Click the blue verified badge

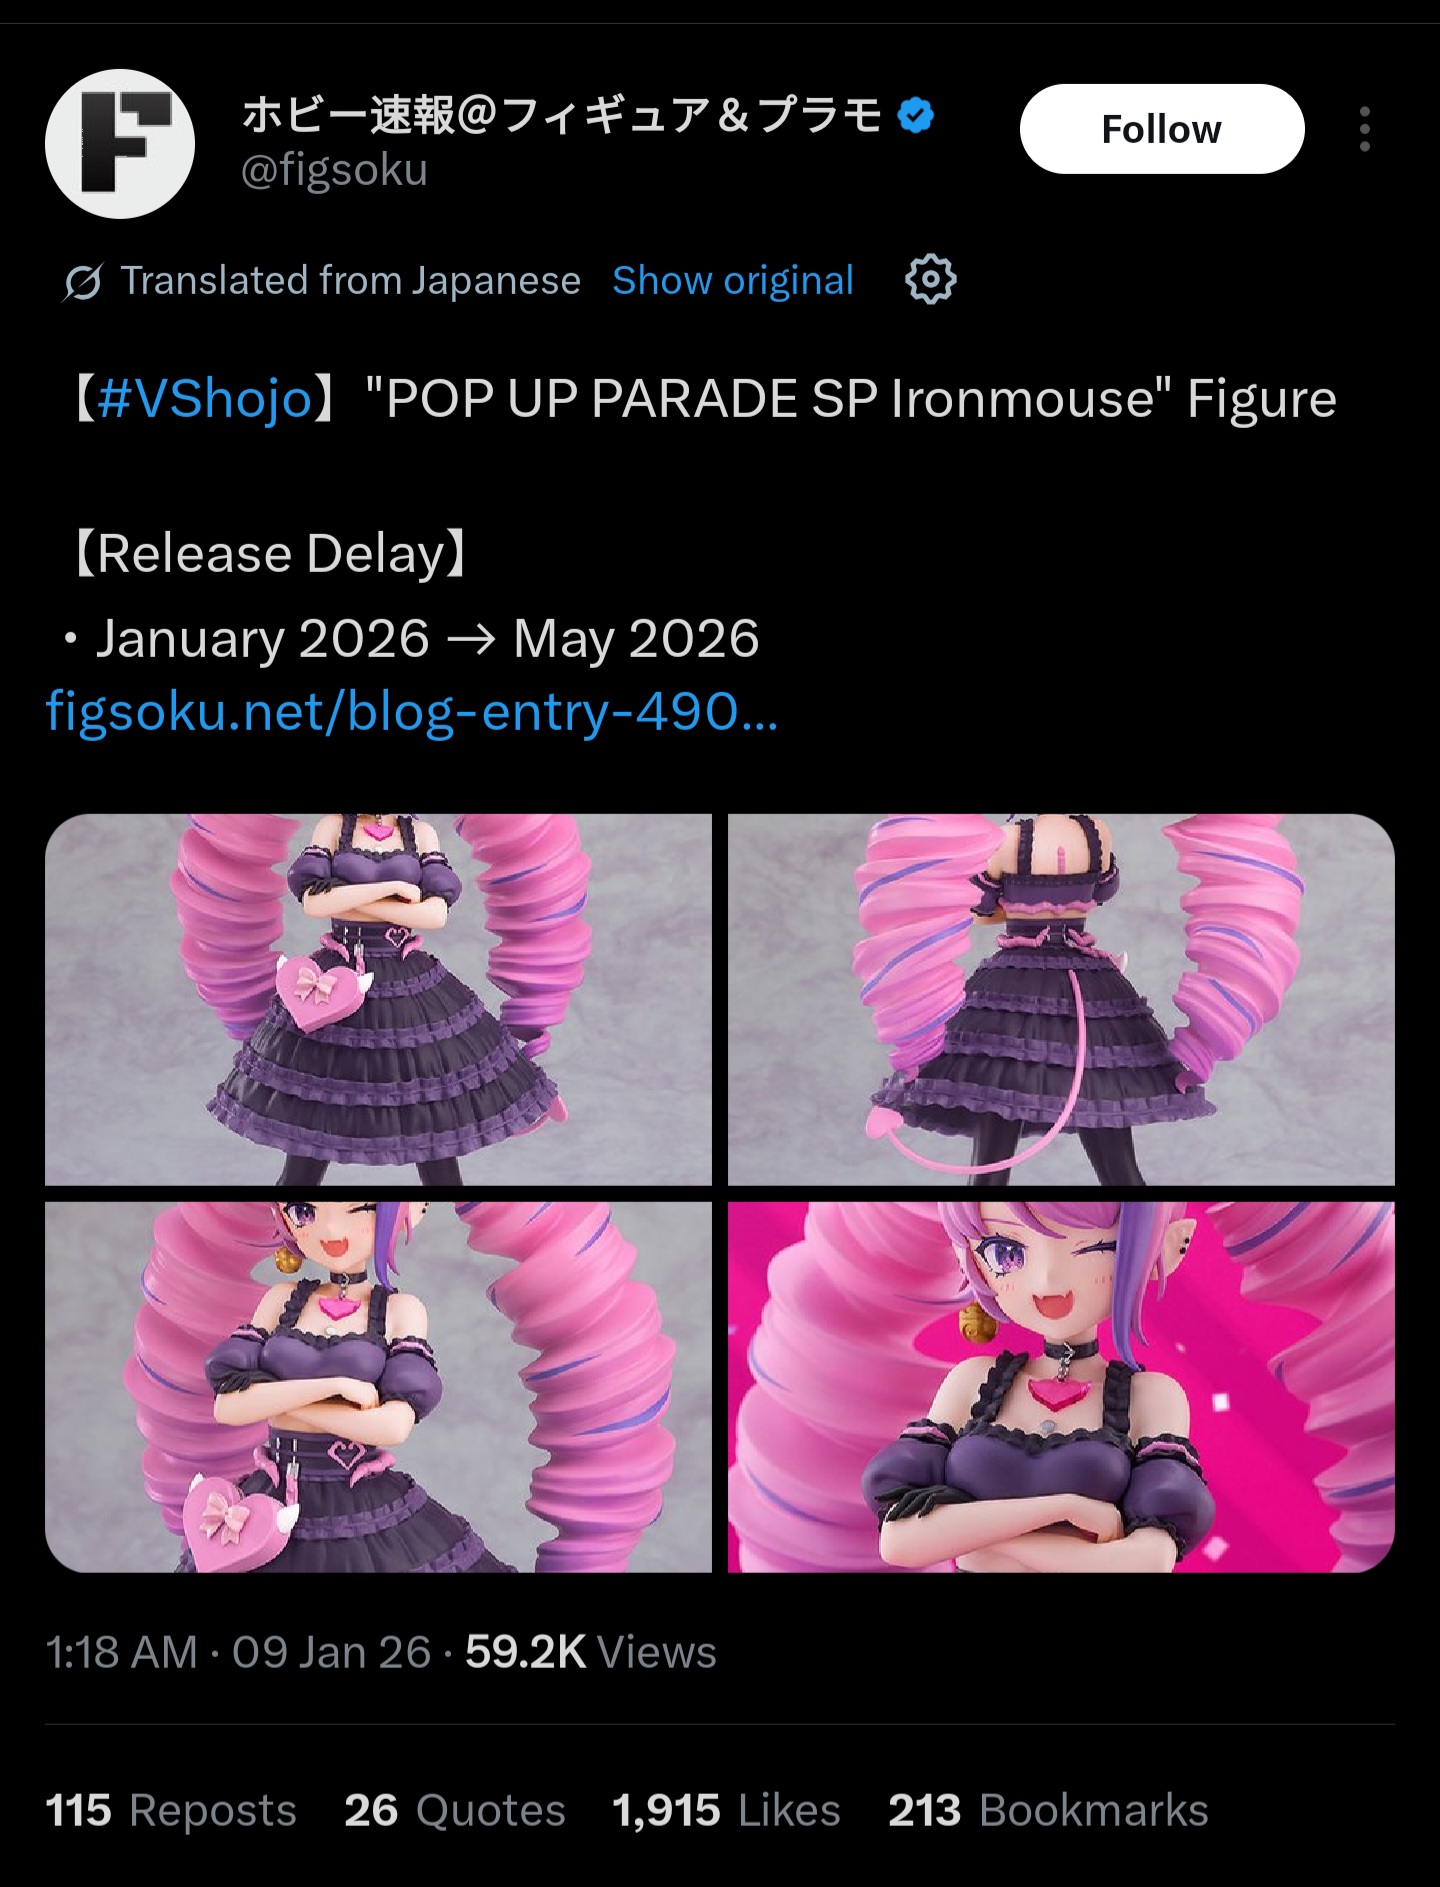coord(916,115)
